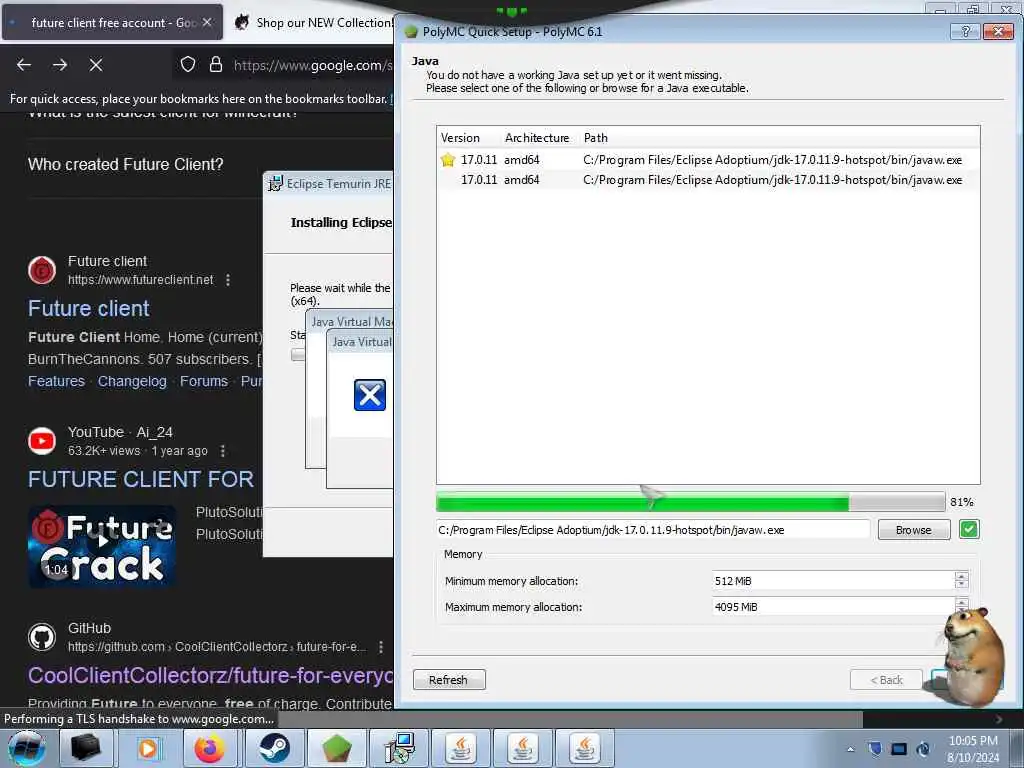Click the Future client site favicon

42,270
